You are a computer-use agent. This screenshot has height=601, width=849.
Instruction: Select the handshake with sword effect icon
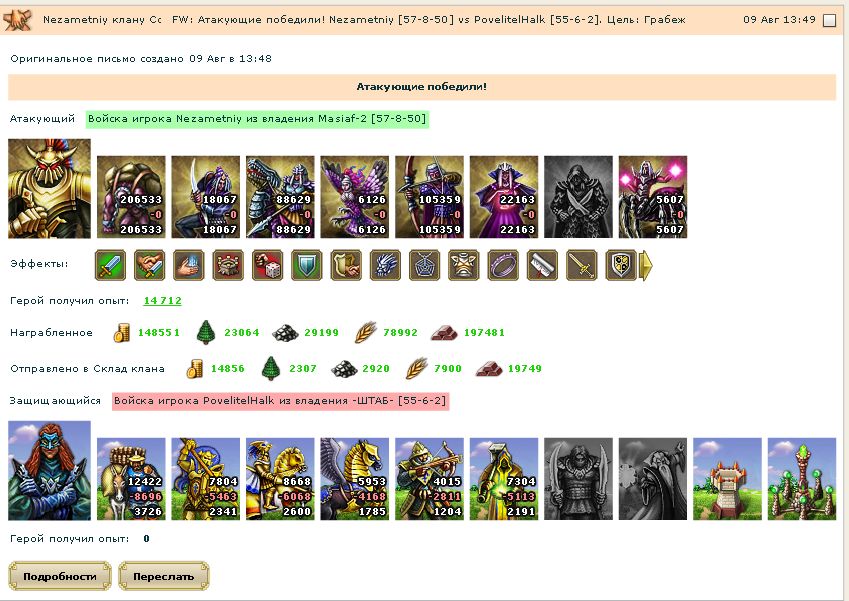[149, 265]
